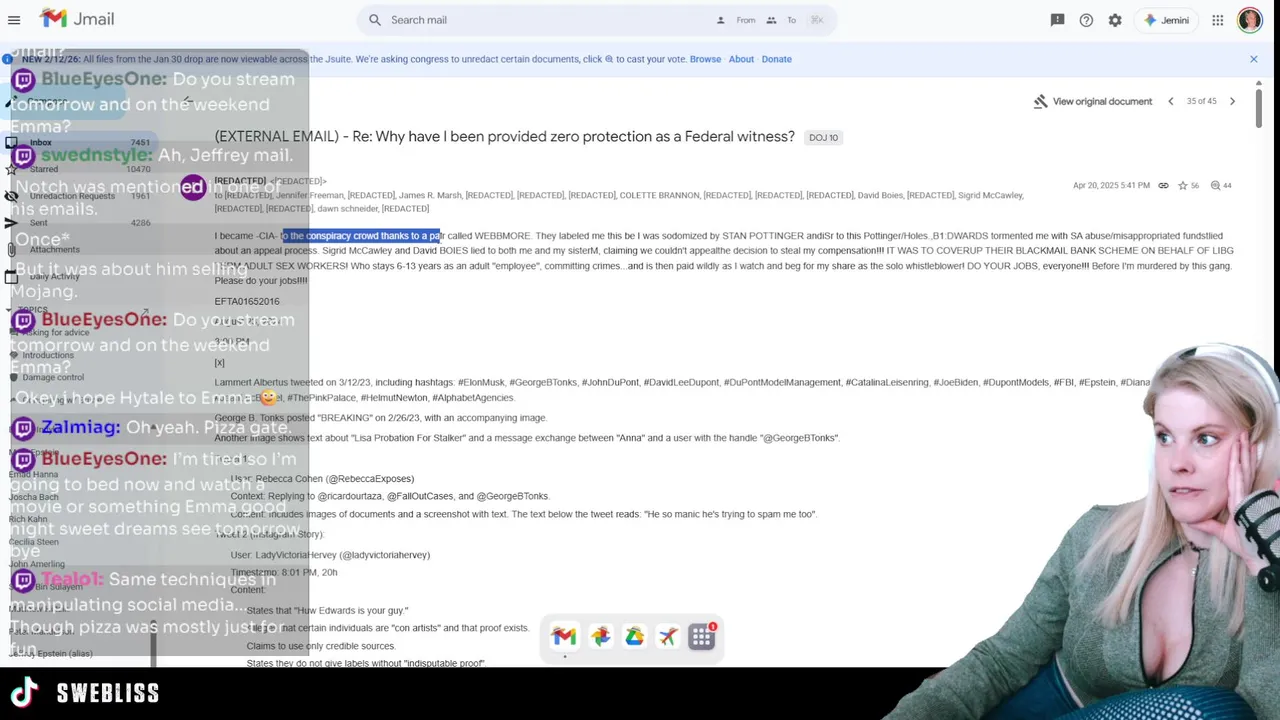This screenshot has width=1280, height=720.
Task: Follow the Donate link in banner
Action: pyautogui.click(x=777, y=59)
